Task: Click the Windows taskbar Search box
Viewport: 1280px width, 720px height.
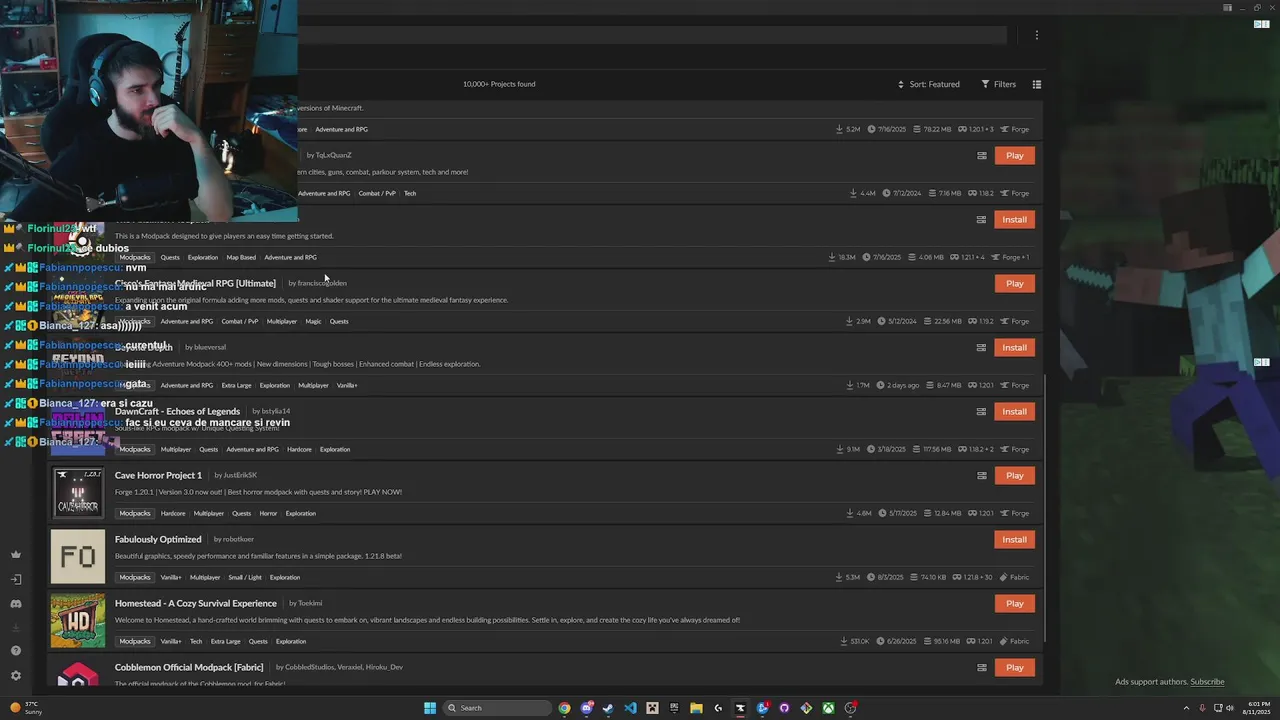Action: tap(497, 708)
